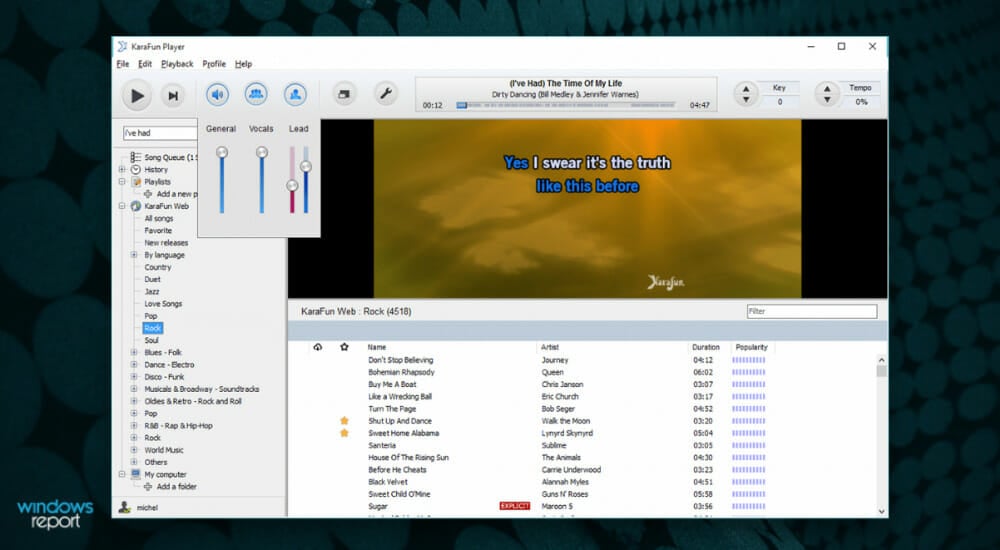
Task: Select All songs in the tree
Action: pyautogui.click(x=159, y=218)
